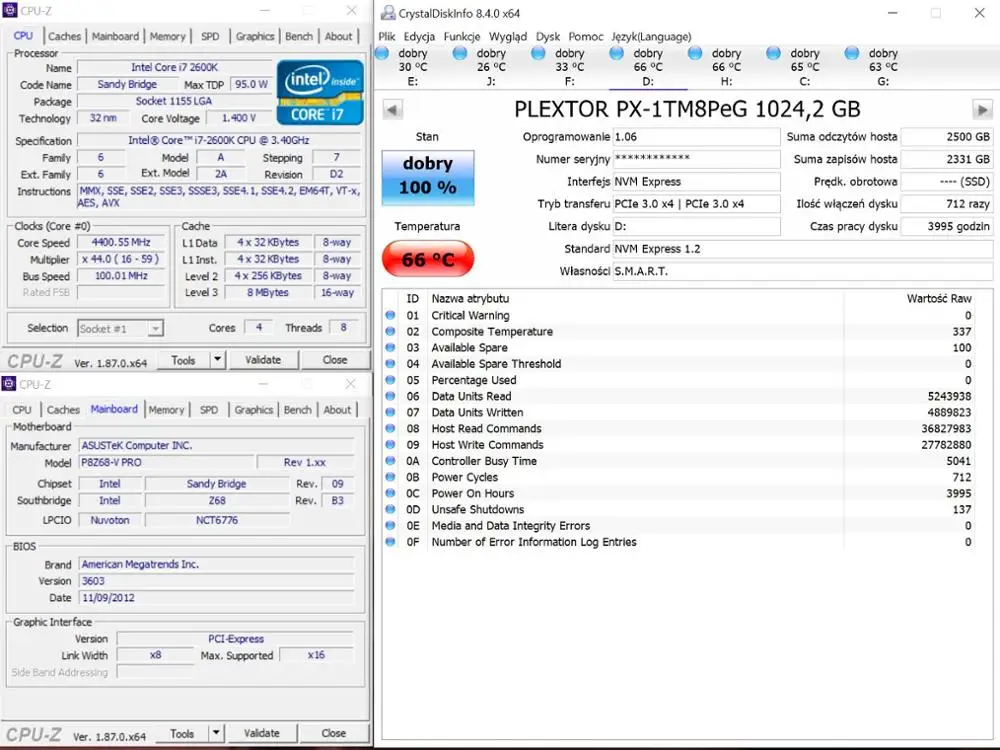This screenshot has height=750, width=1000.
Task: Click the Numer seryjny masked field
Action: click(x=696, y=159)
